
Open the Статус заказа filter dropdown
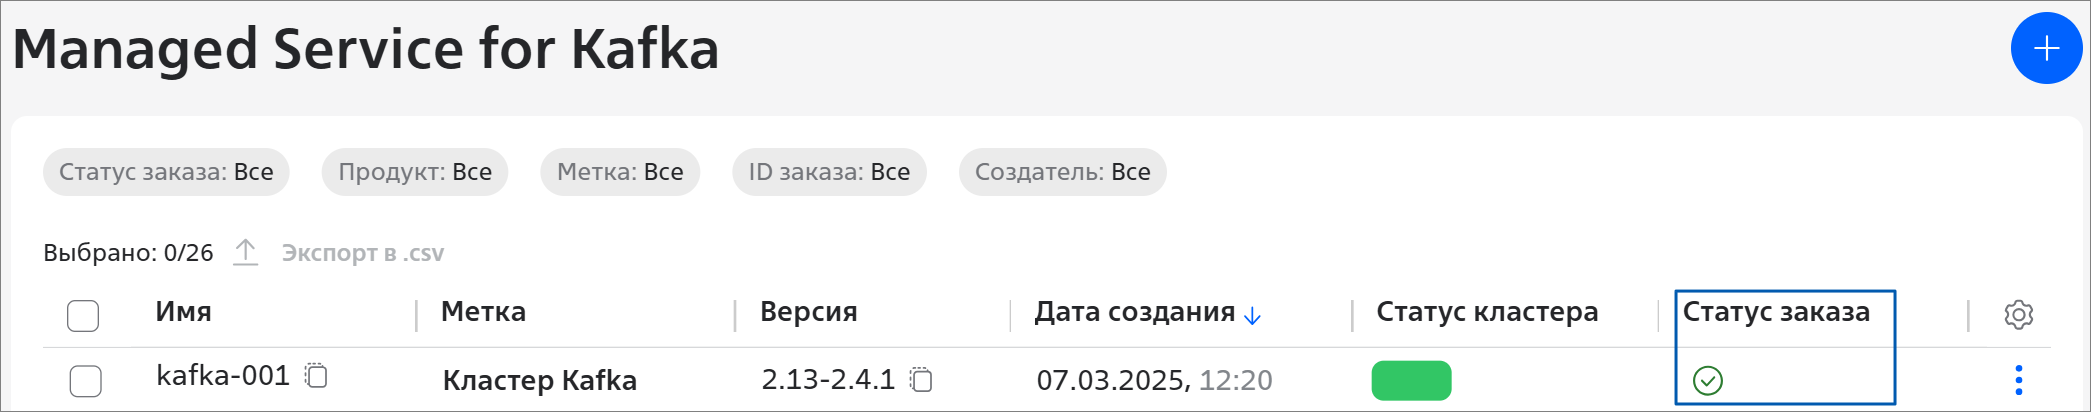[x=166, y=172]
